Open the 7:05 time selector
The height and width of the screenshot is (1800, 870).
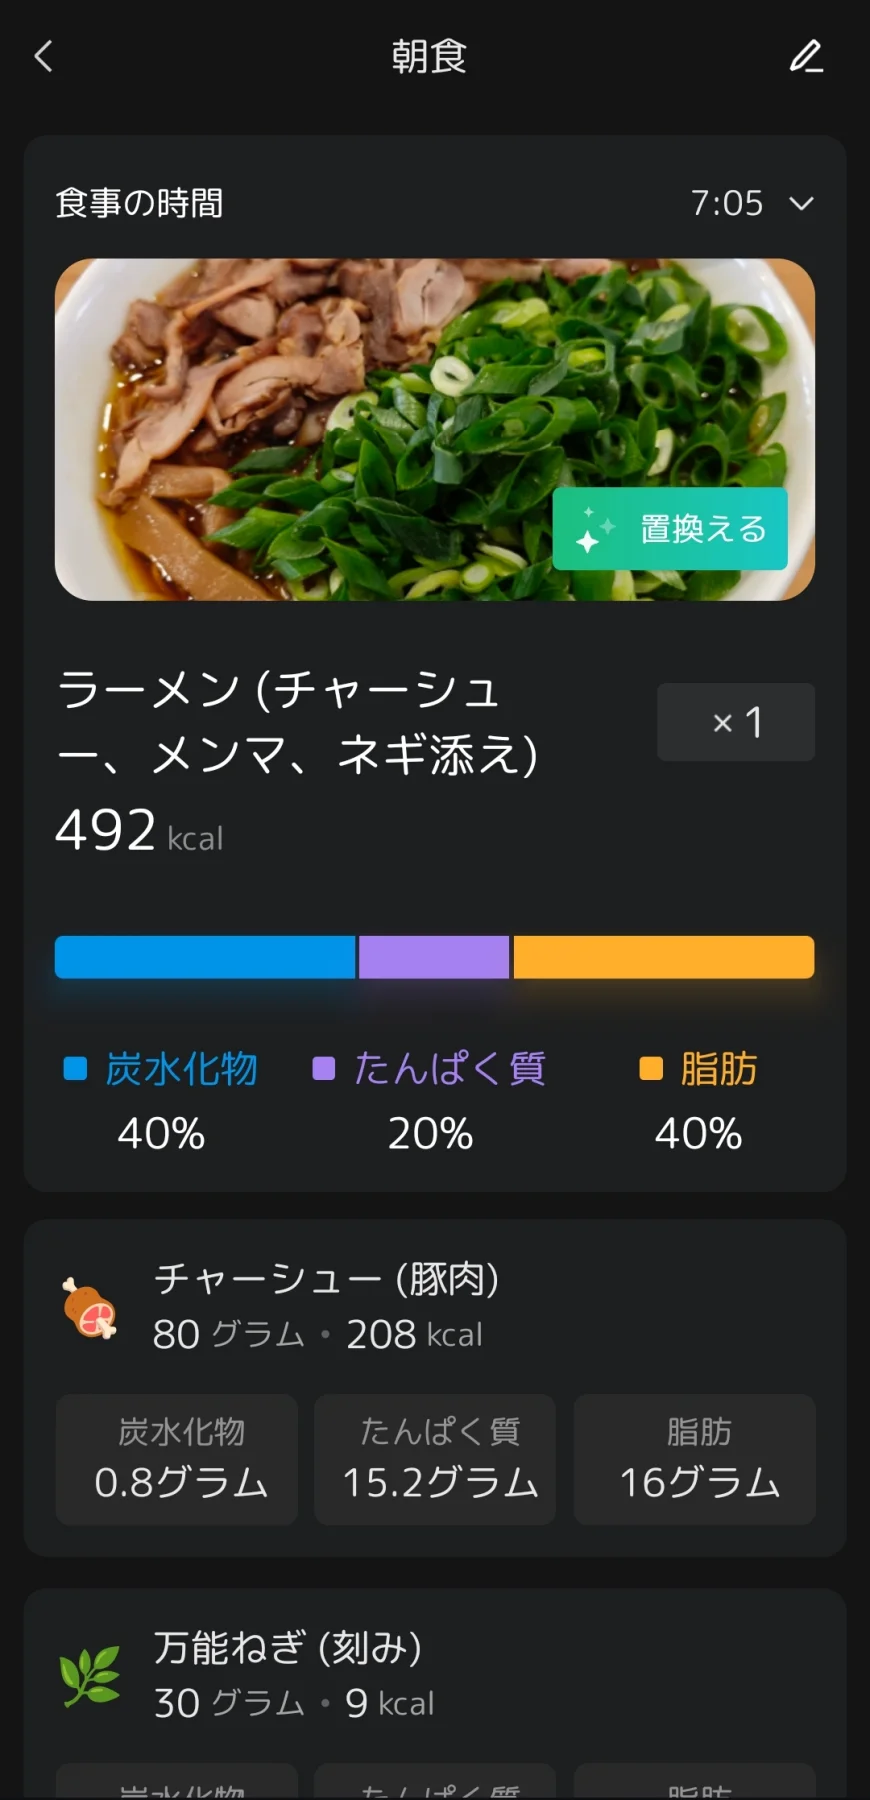point(727,204)
